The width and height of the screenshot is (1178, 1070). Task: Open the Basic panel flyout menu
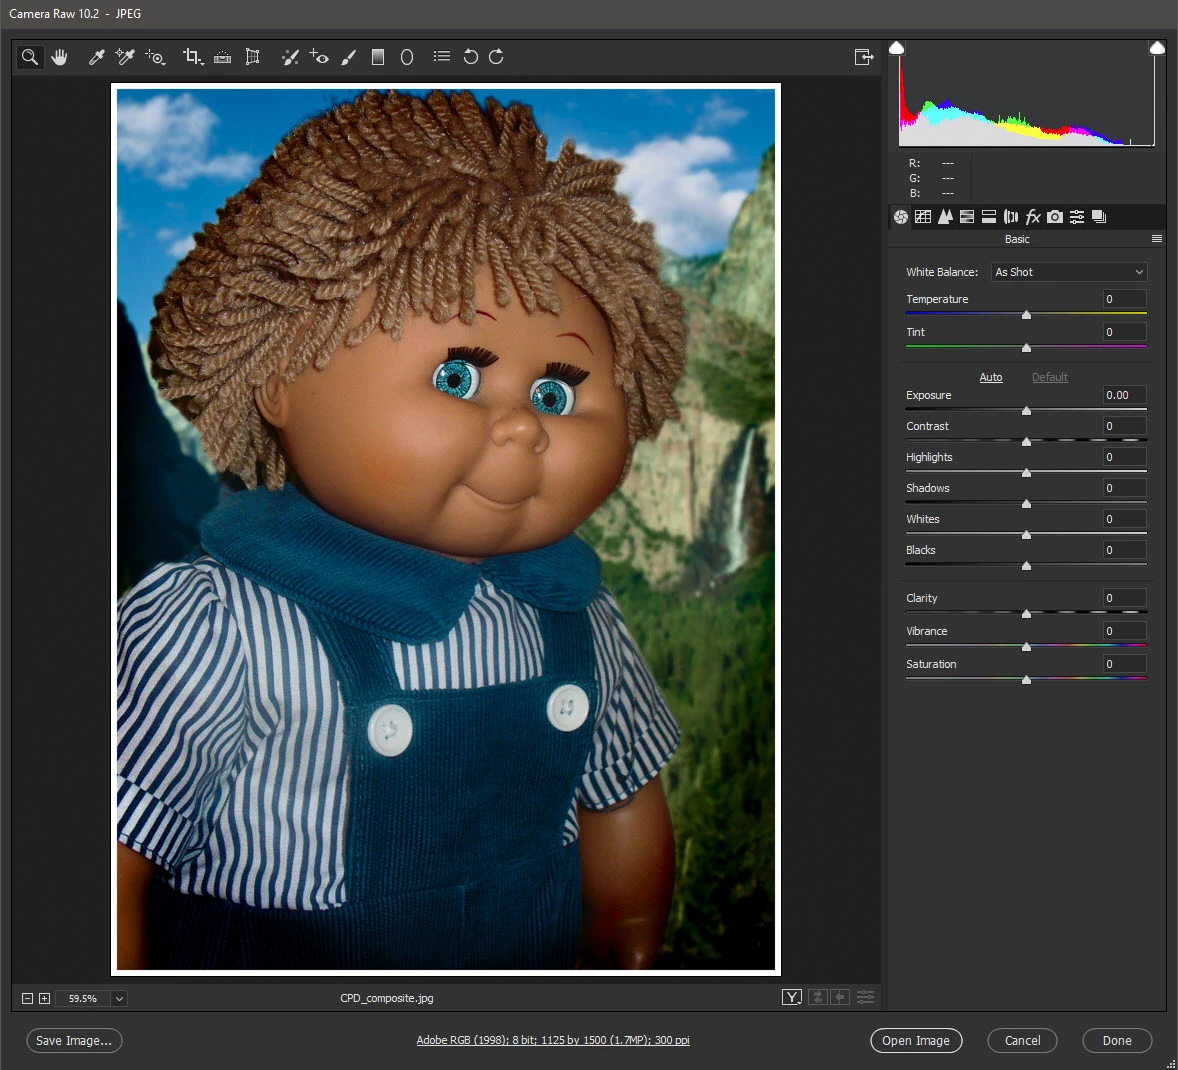[x=1157, y=239]
